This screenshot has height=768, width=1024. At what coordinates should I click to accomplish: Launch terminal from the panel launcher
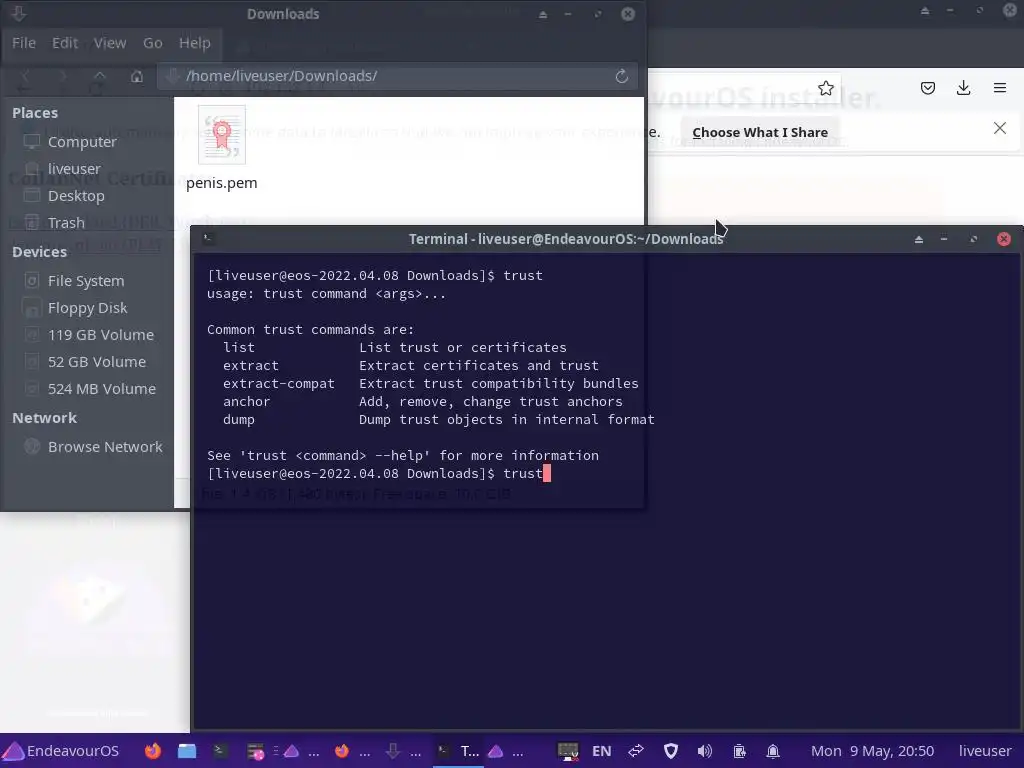(x=219, y=751)
